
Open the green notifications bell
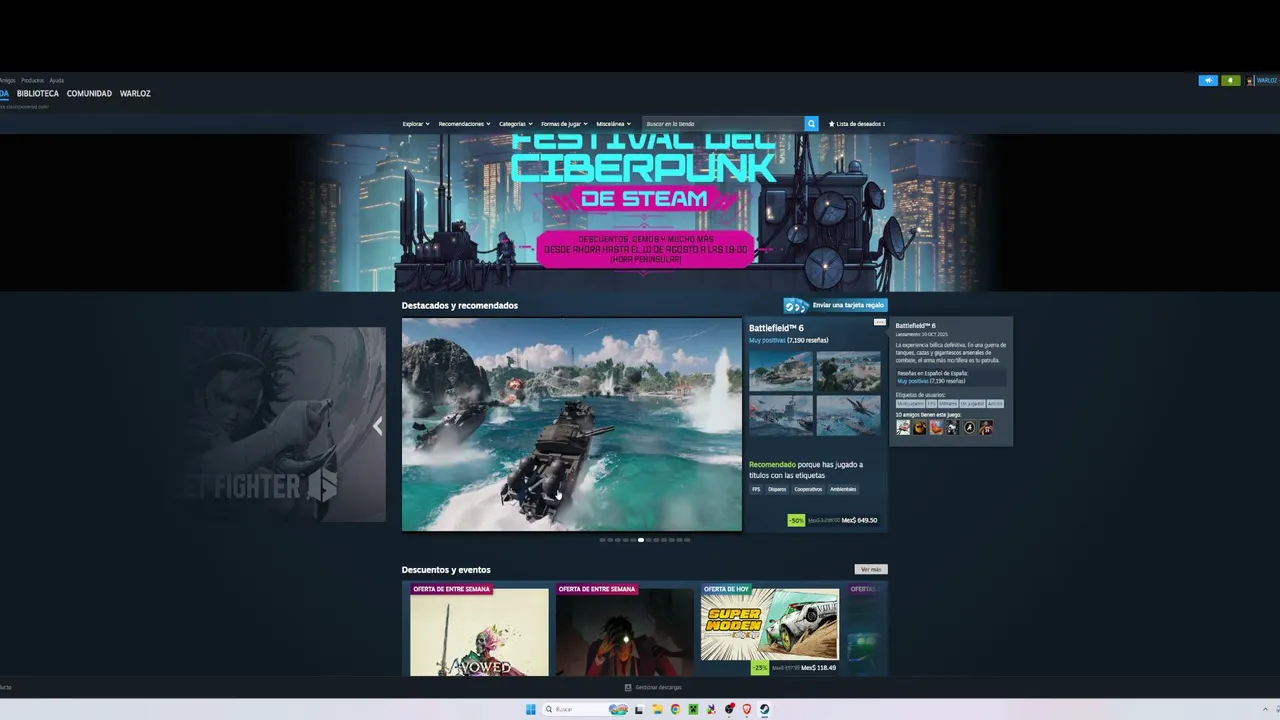1231,81
